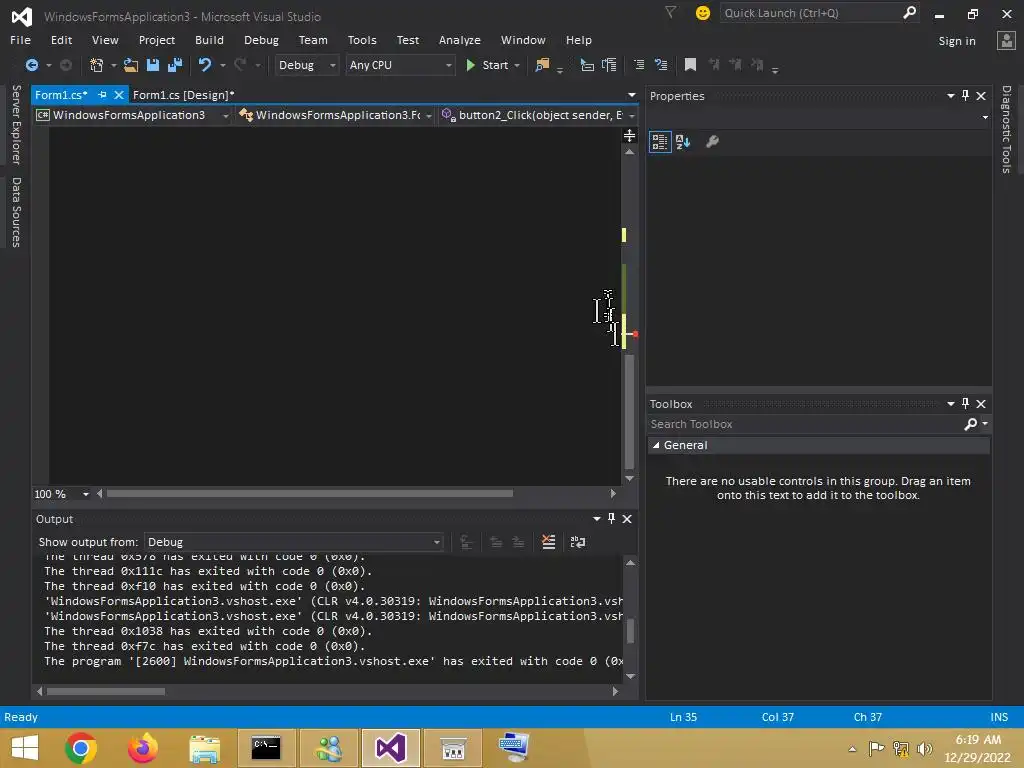Click the account picture icon next to Sign in
Viewport: 1024px width, 768px height.
coord(1006,40)
